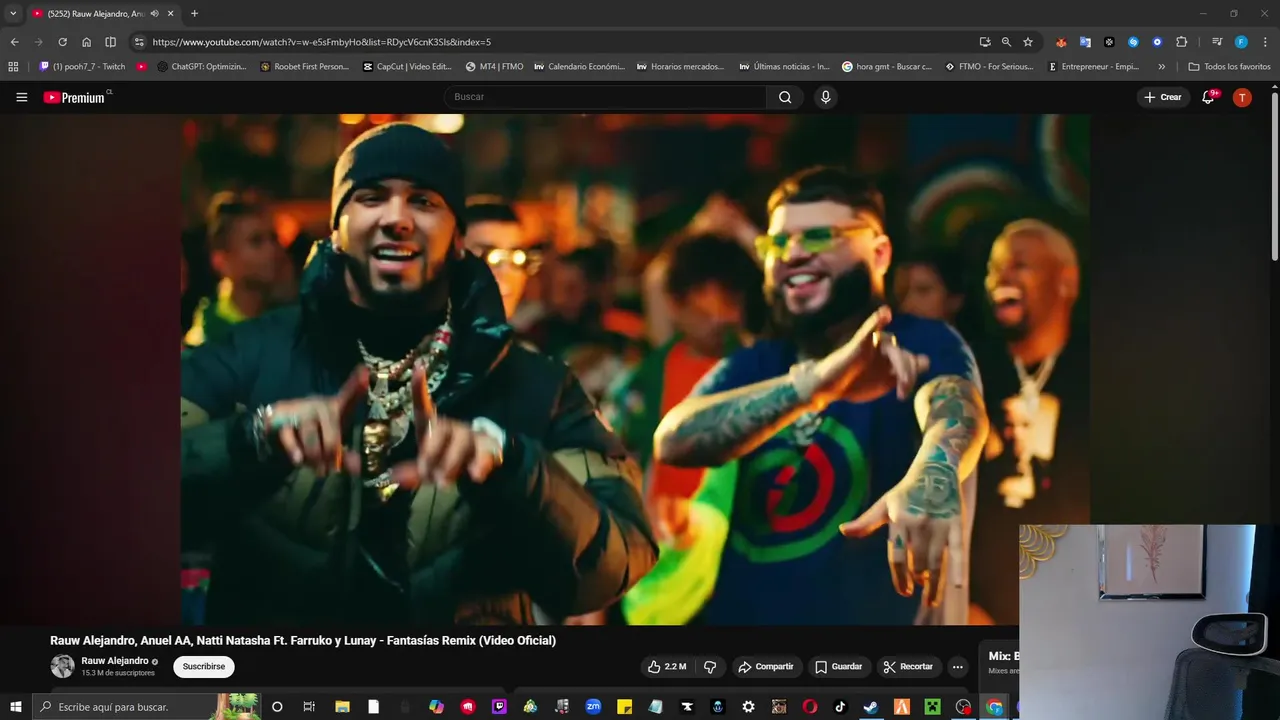Screen dimensions: 1280x720
Task: Open zoom magnifier in address bar
Action: pos(1006,42)
